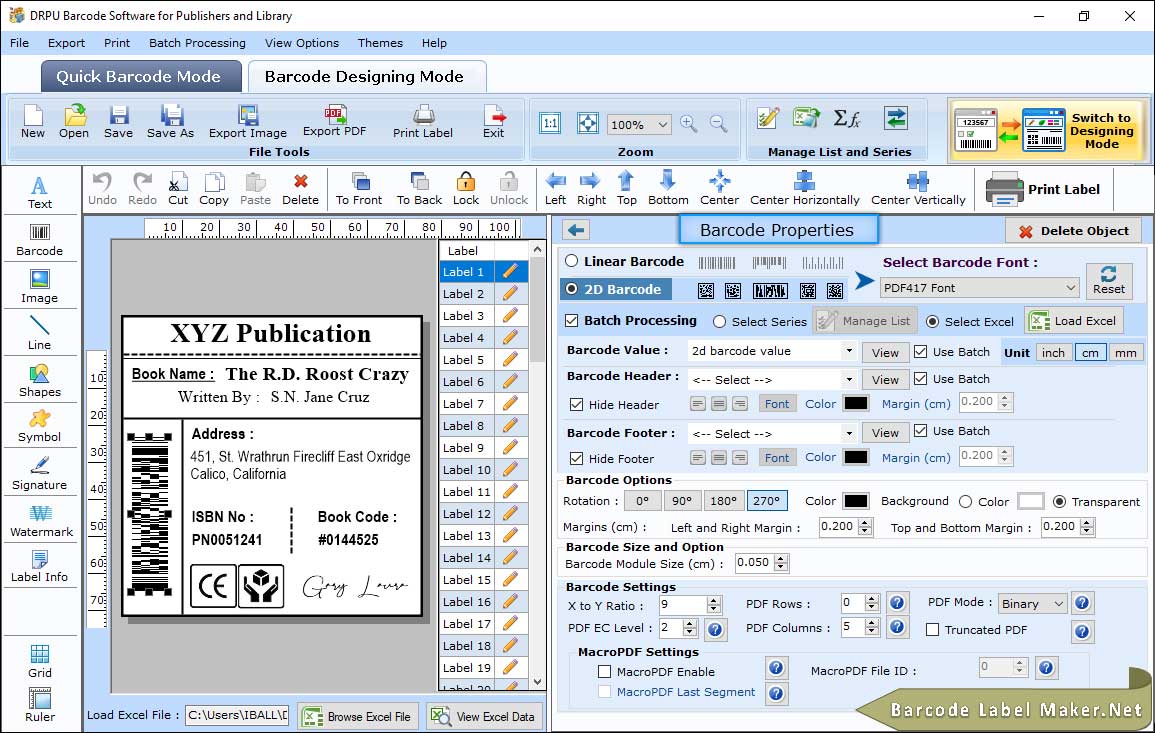Select Transparent background radio
Screen dimensions: 1155x733
click(x=1059, y=502)
